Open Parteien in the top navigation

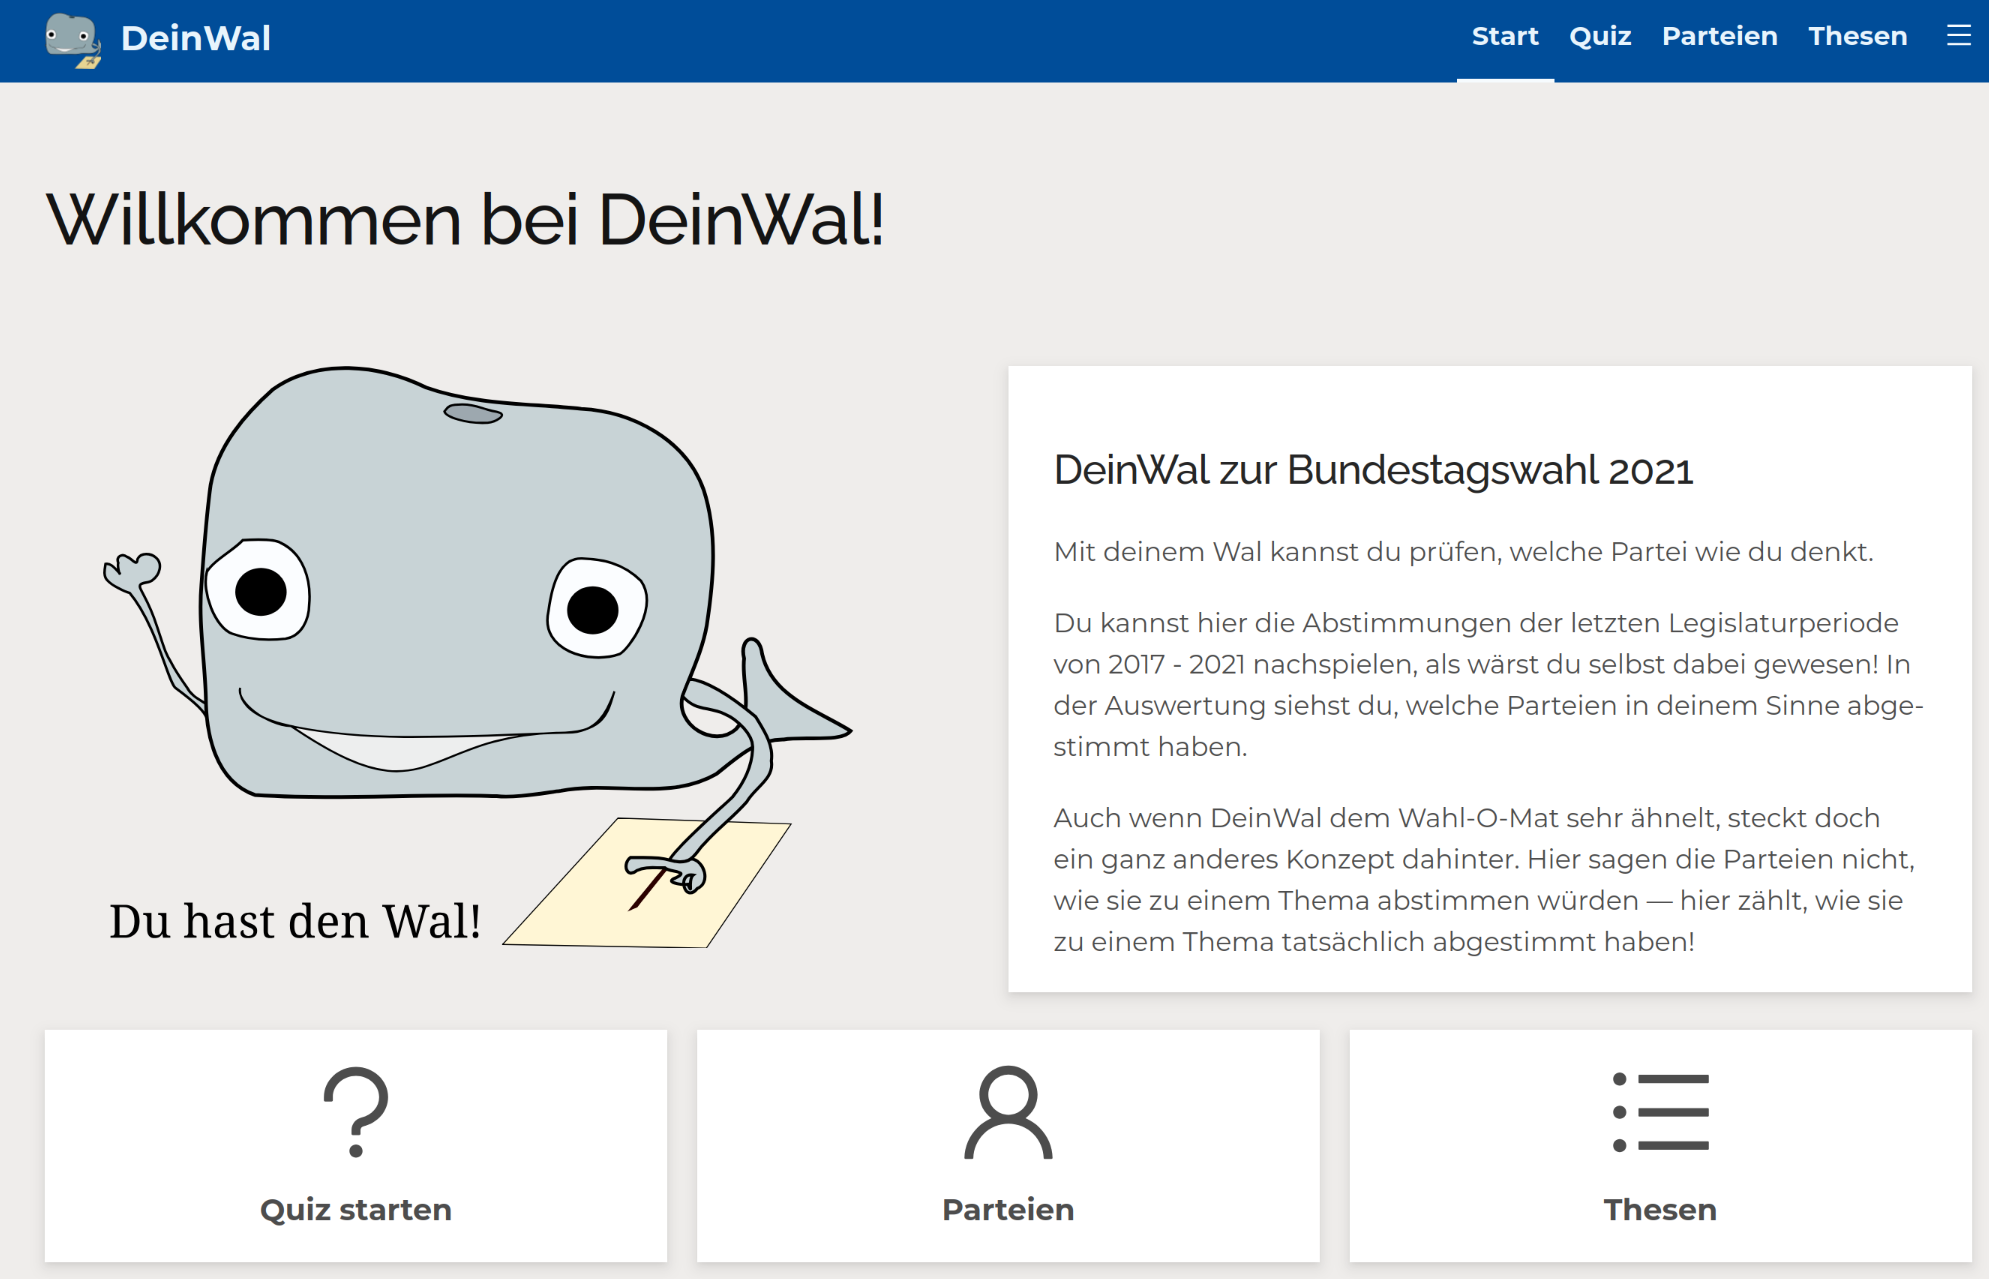pos(1719,37)
